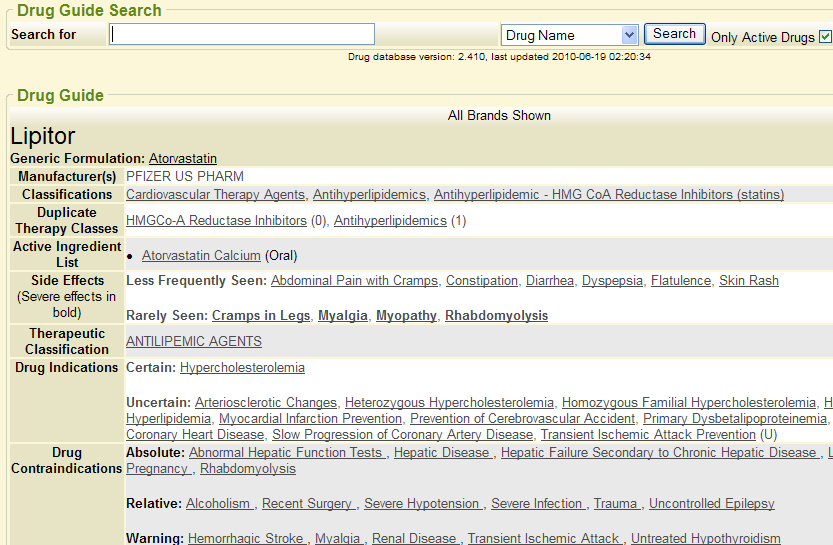Click the Untreated Hypothyroidism warning link
This screenshot has width=833, height=545.
point(706,538)
